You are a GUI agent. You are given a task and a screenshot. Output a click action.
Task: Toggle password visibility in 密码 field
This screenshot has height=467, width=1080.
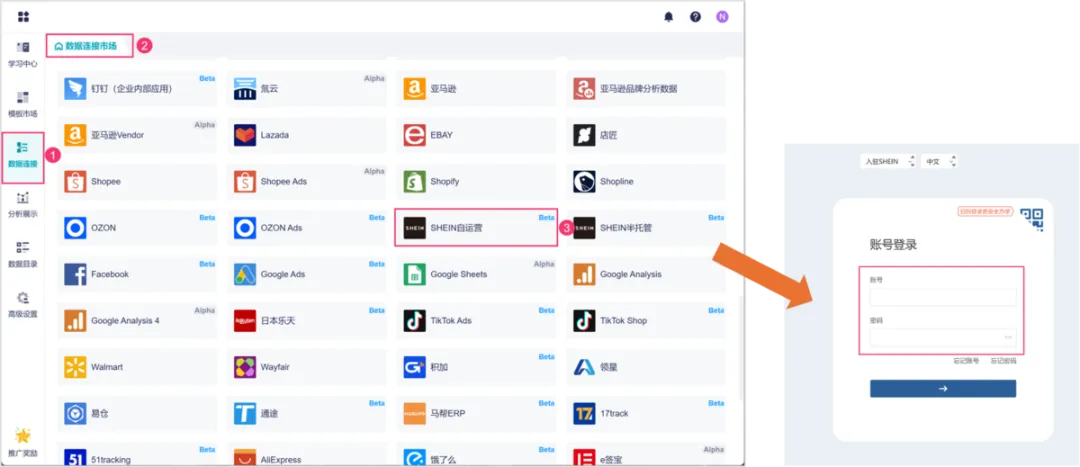coord(1008,338)
